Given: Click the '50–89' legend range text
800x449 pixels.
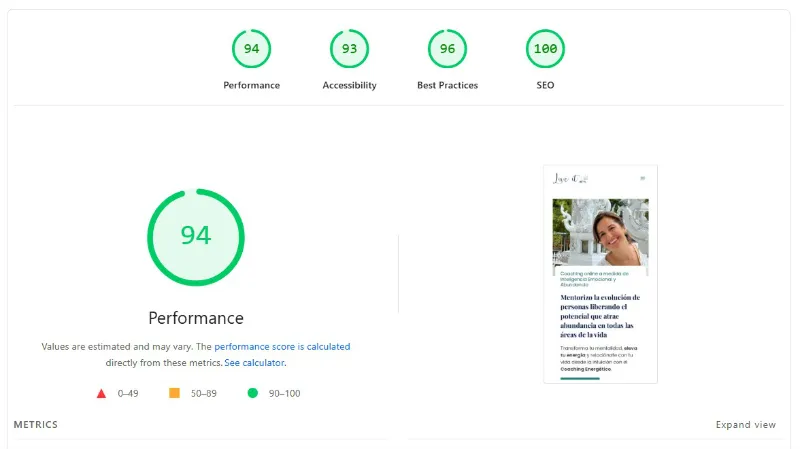Looking at the screenshot, I should click(204, 393).
